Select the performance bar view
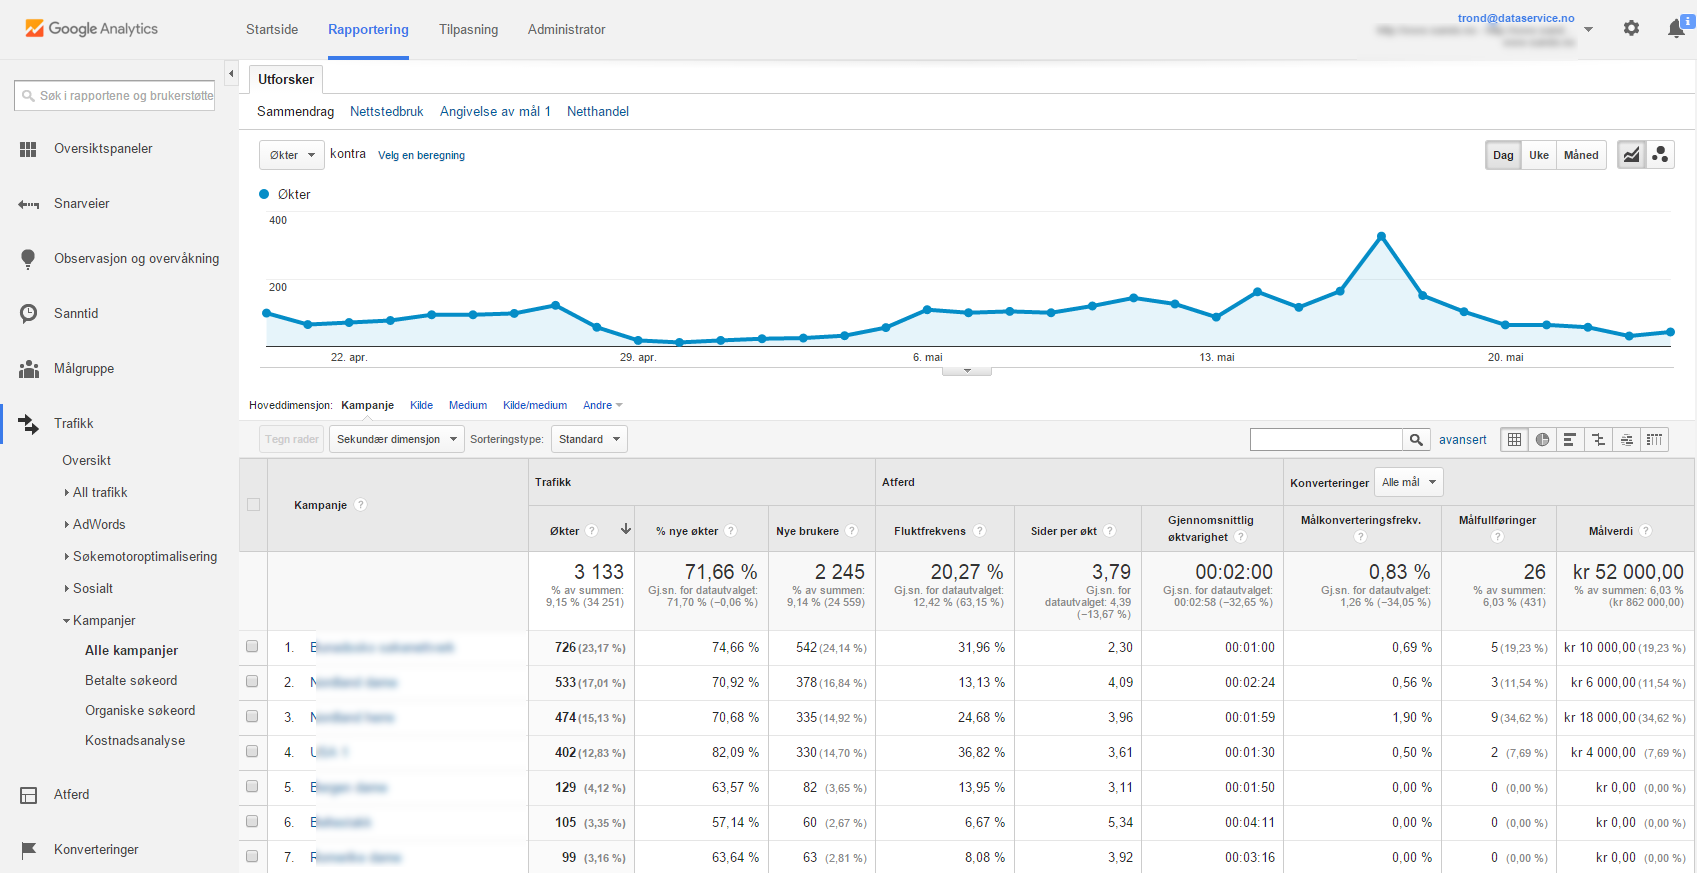Image resolution: width=1697 pixels, height=873 pixels. click(1570, 439)
